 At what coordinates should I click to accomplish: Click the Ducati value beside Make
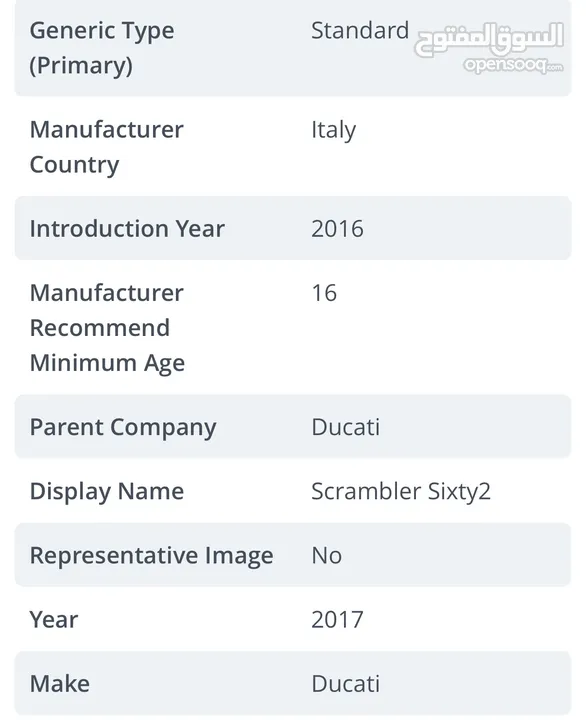coord(346,684)
